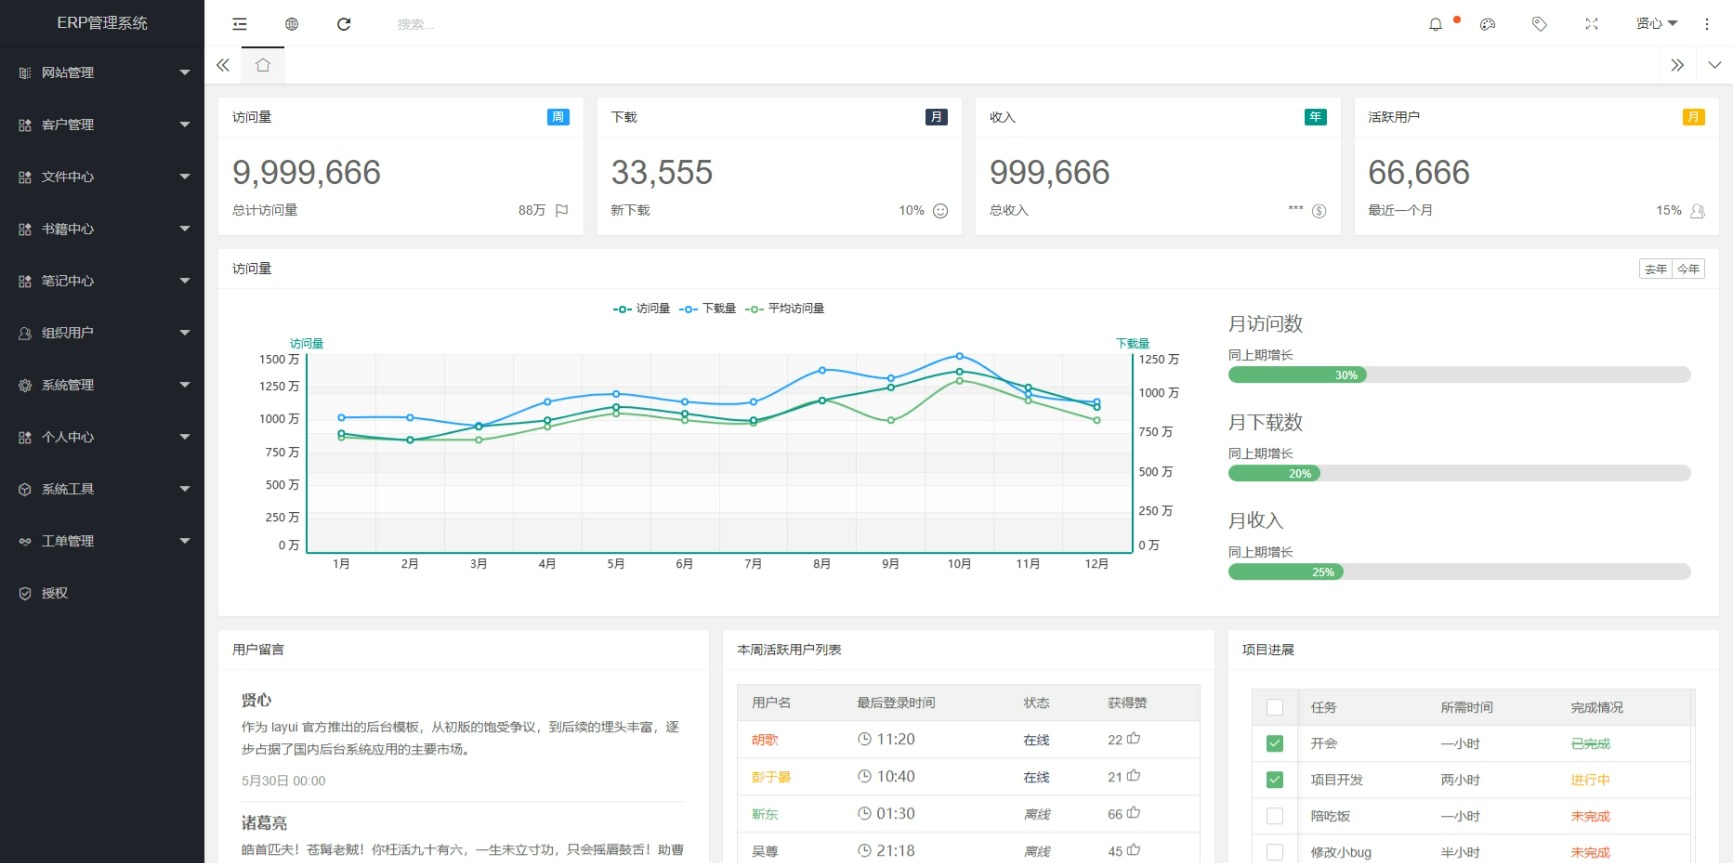Image resolution: width=1733 pixels, height=863 pixels.
Task: Click the 月访问数 30% progress bar
Action: pos(1459,375)
